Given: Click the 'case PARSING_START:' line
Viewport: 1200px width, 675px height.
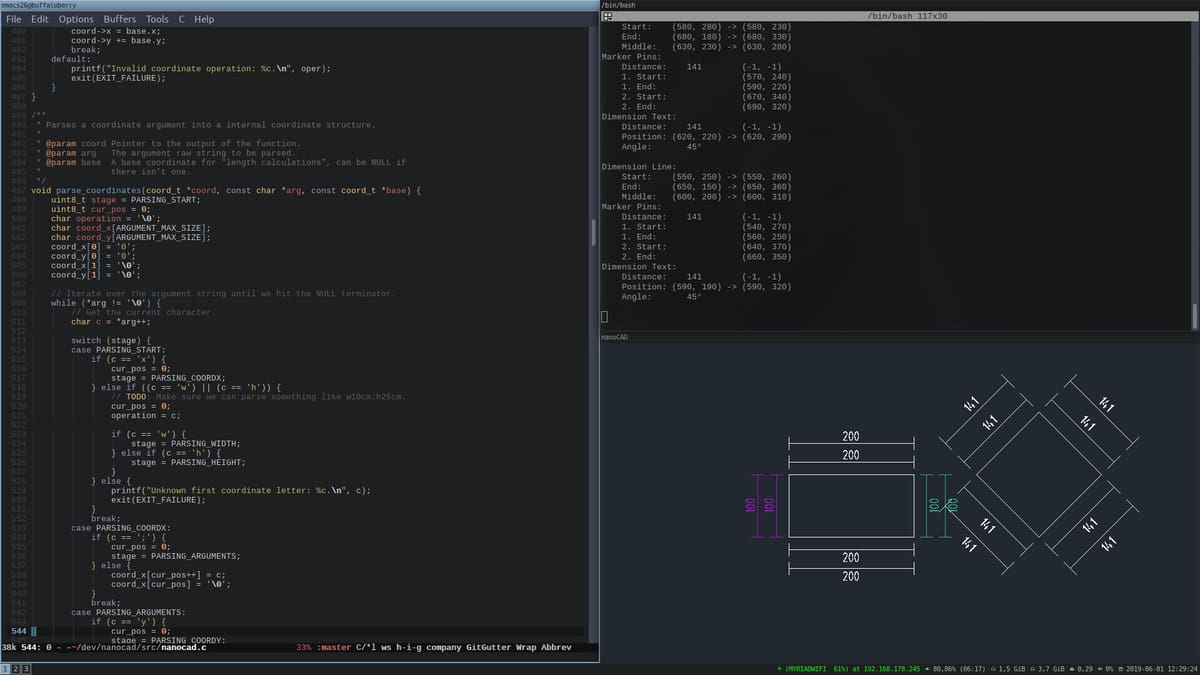Looking at the screenshot, I should pyautogui.click(x=120, y=350).
